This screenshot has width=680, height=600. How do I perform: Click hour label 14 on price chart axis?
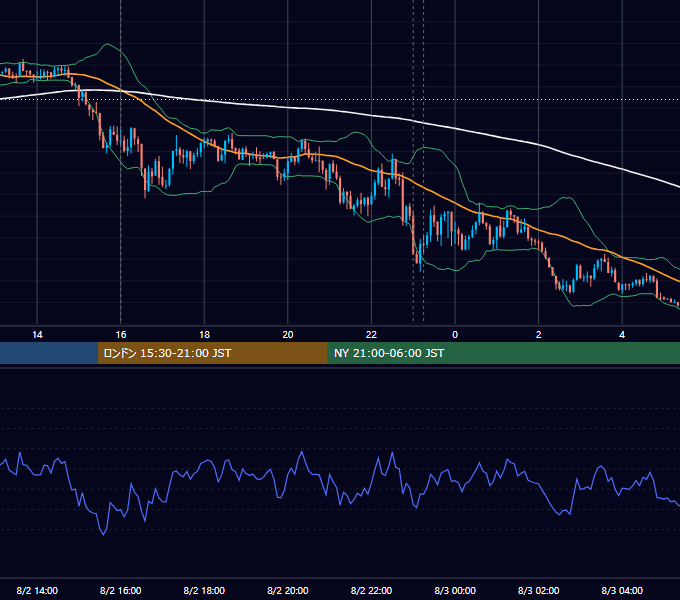point(37,334)
